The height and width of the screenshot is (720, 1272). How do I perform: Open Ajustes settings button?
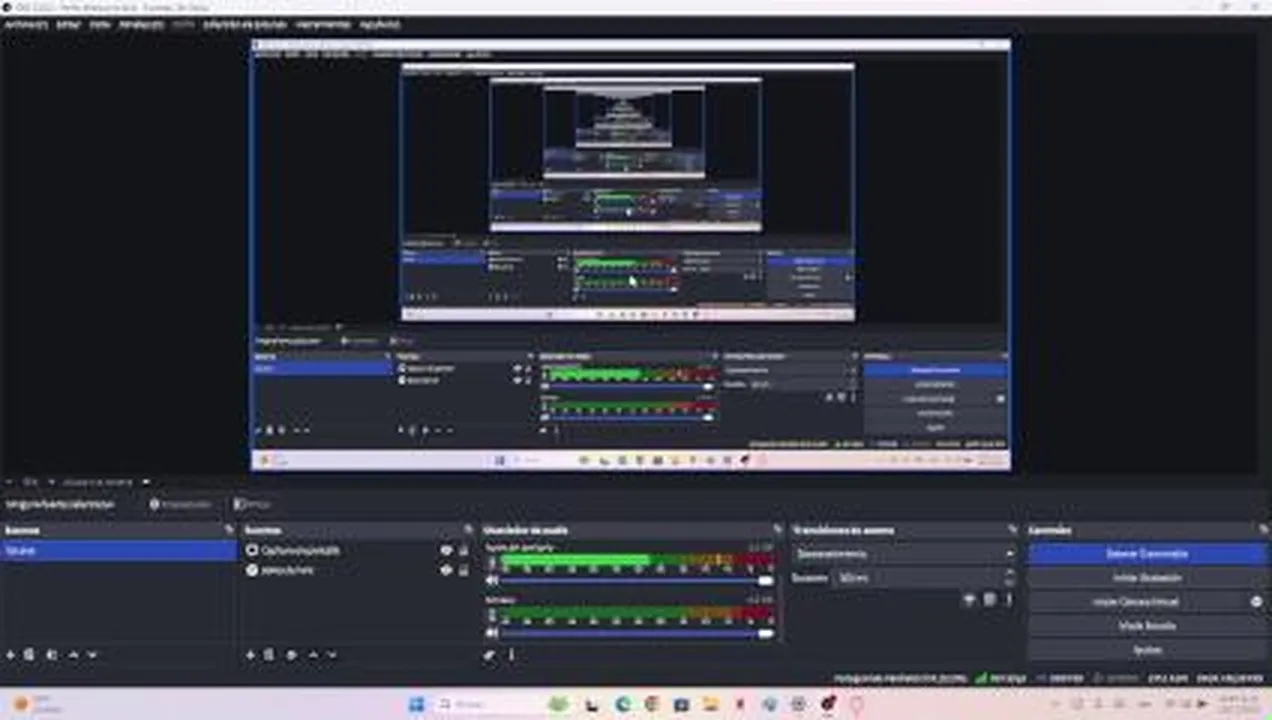point(1147,650)
